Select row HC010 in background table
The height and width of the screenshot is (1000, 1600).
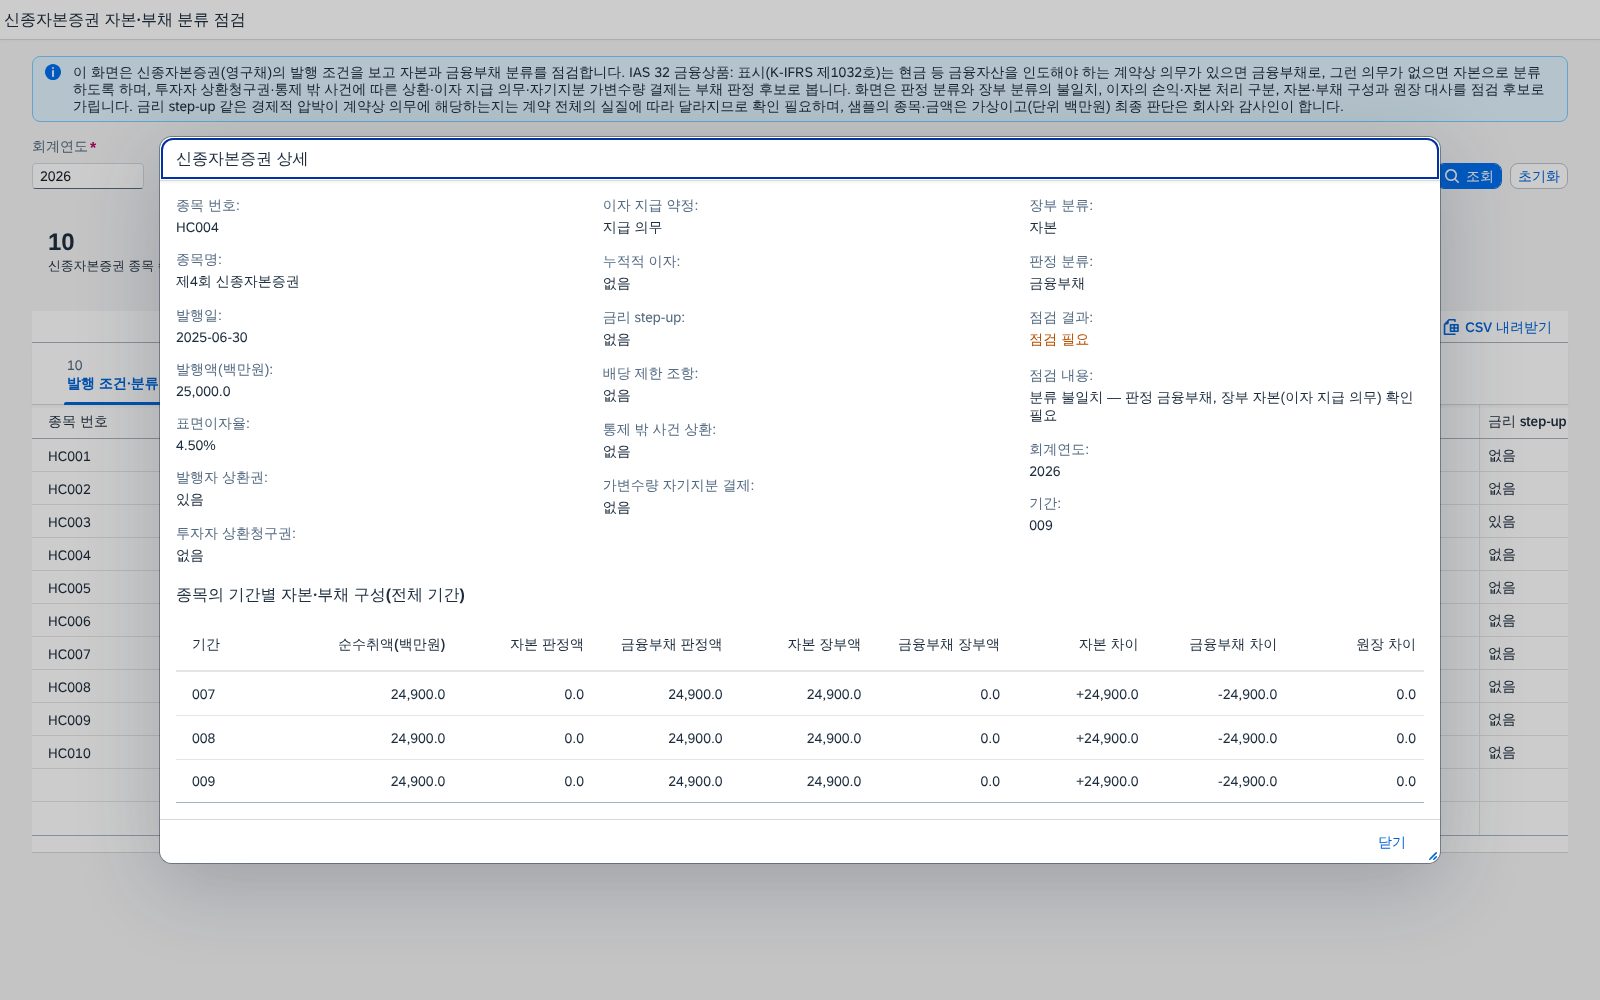tap(96, 753)
